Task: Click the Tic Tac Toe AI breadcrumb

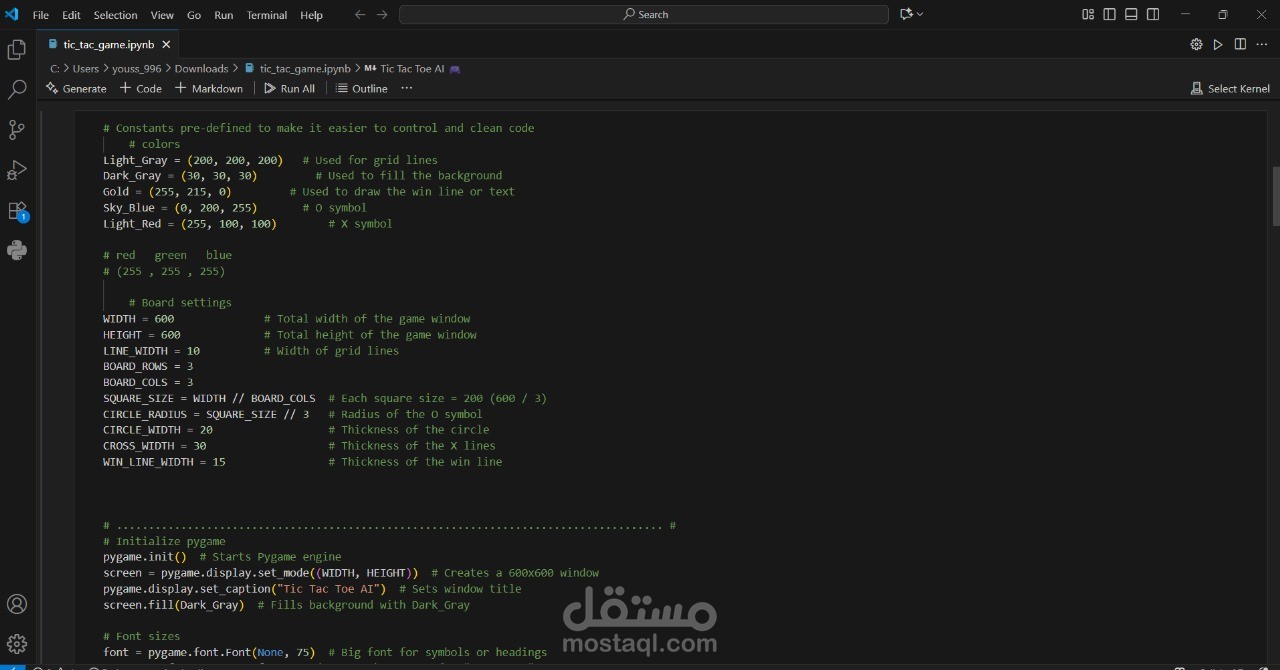Action: coord(412,69)
